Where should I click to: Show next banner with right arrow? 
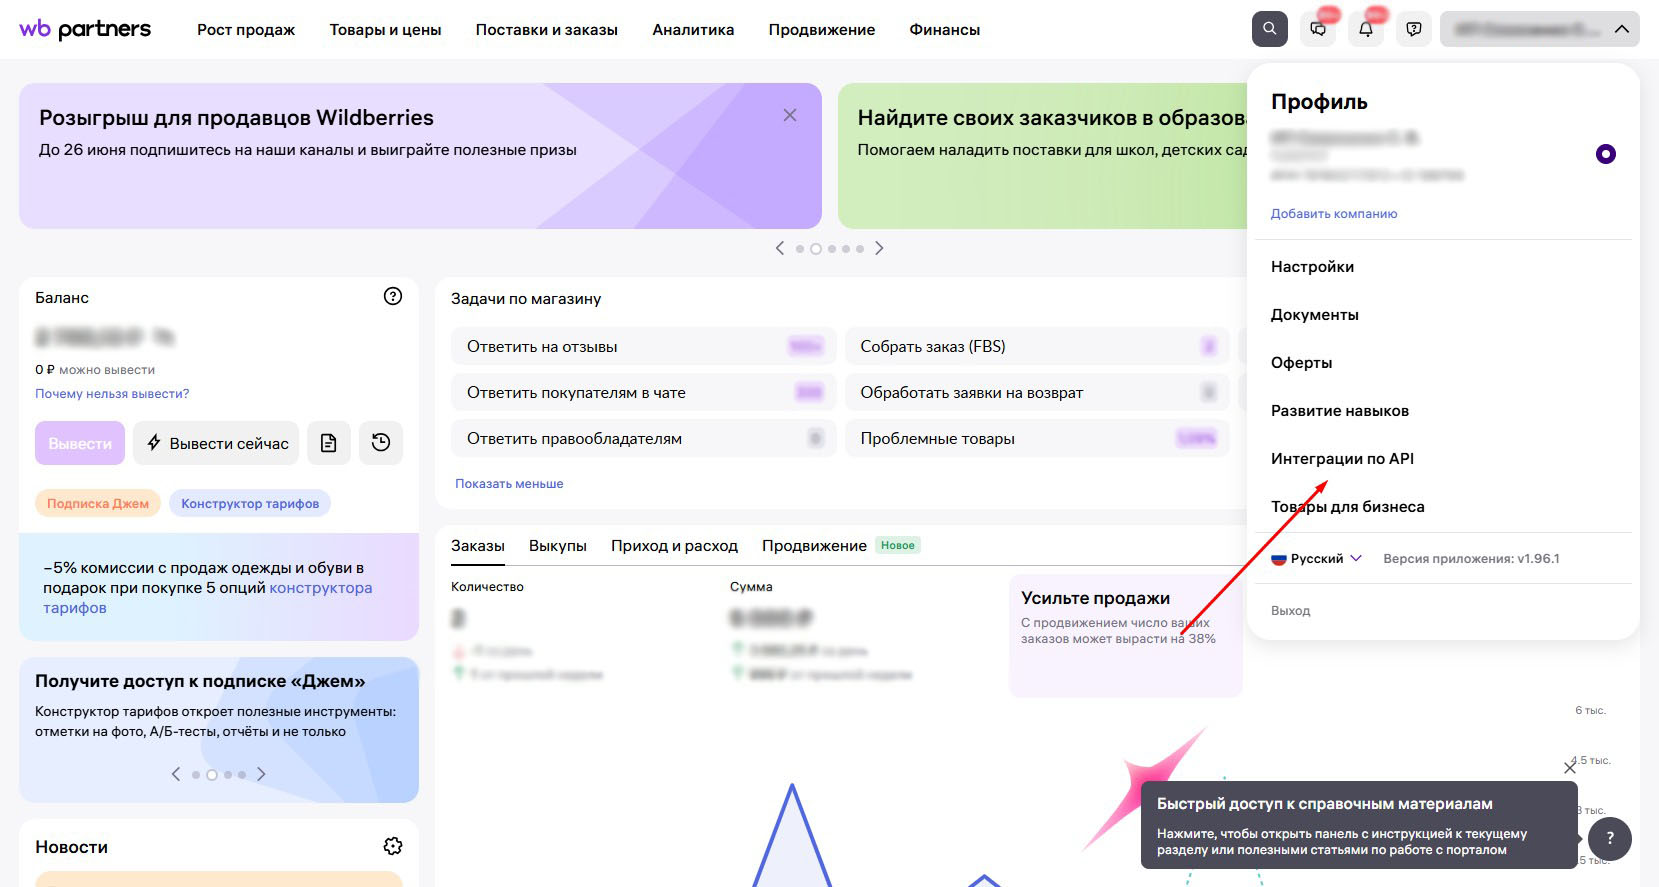tap(879, 248)
